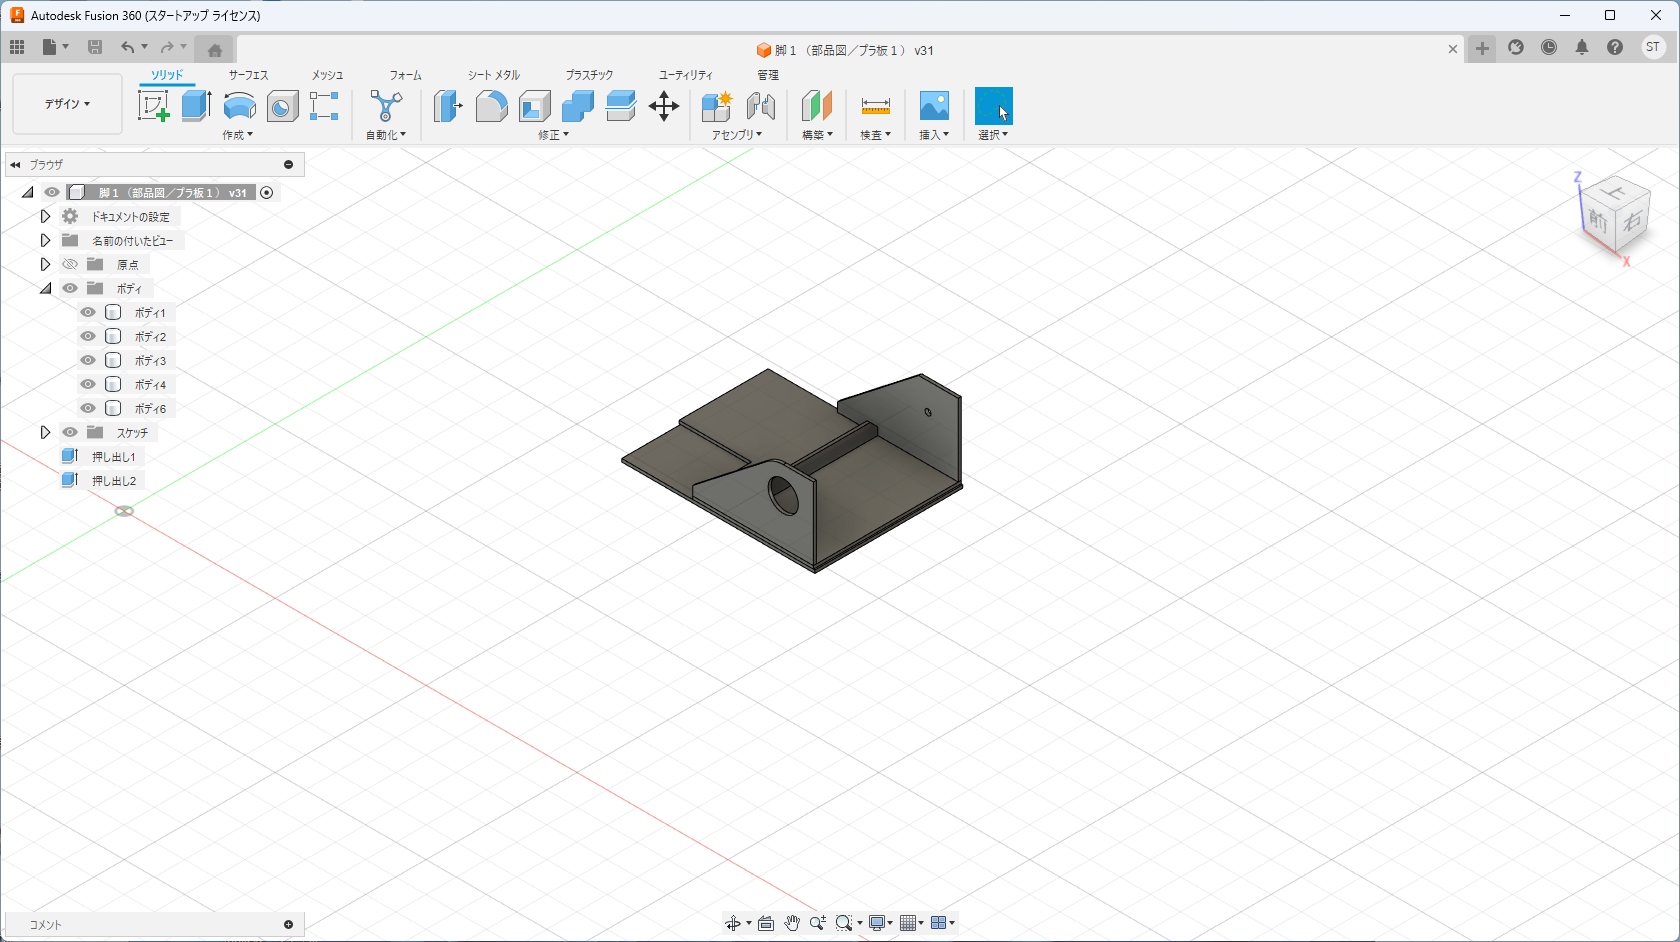Open the 作成 dropdown menu
The image size is (1680, 942).
[x=237, y=135]
